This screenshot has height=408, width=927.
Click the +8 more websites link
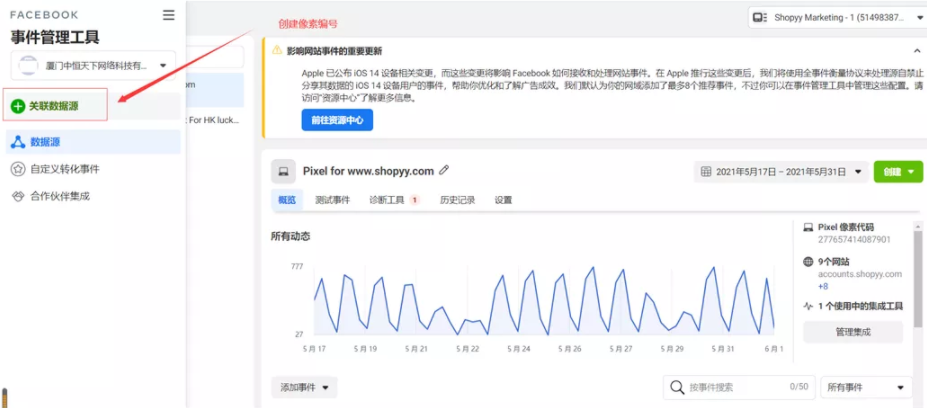[822, 286]
